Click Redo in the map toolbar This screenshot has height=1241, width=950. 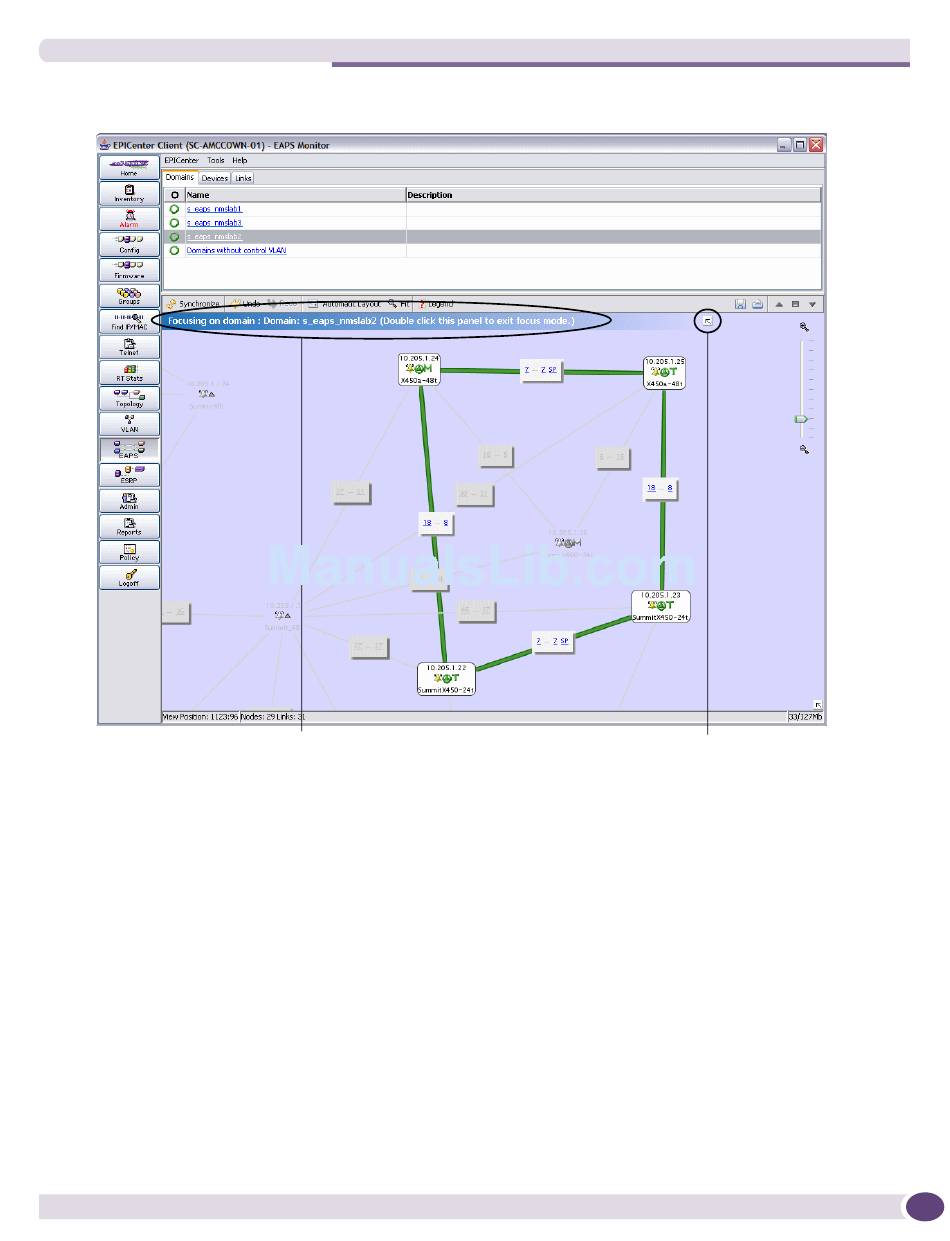[x=282, y=304]
